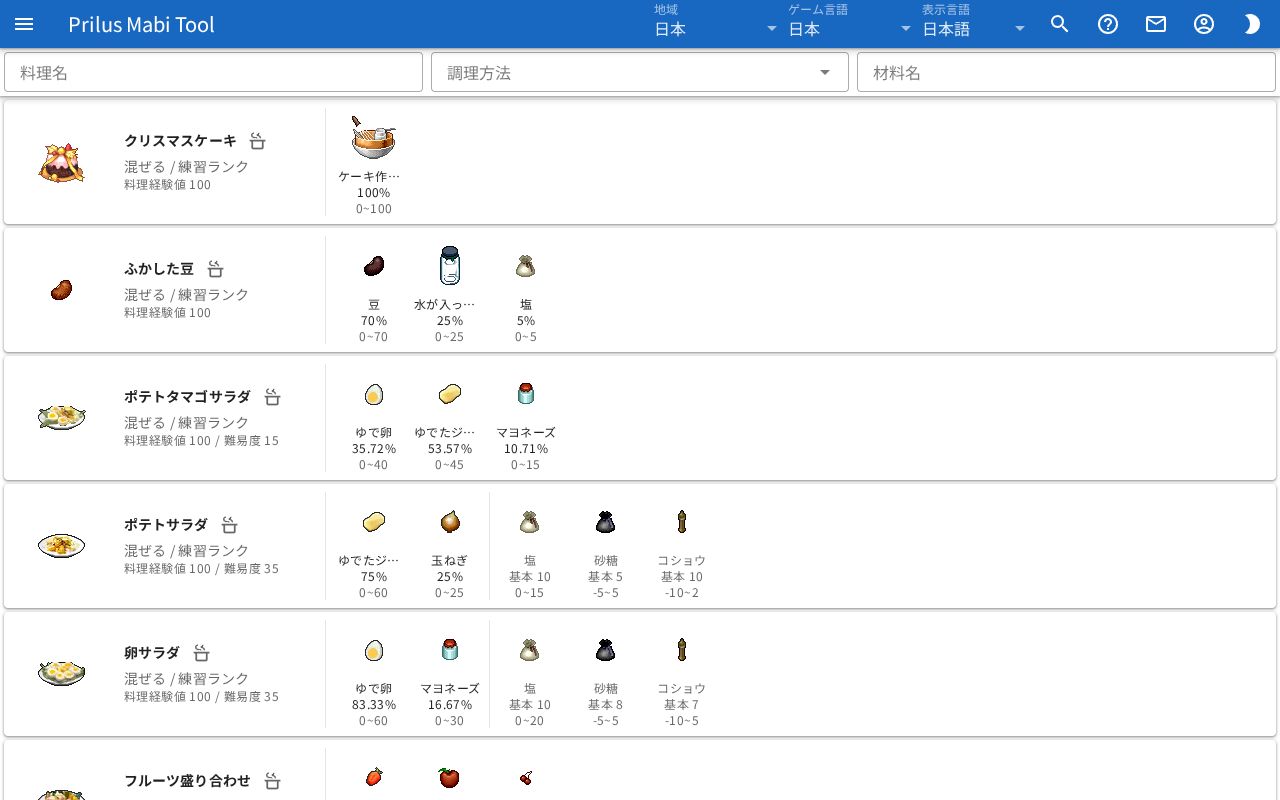Click the 玉ねぎ onion ingredient icon

450,522
